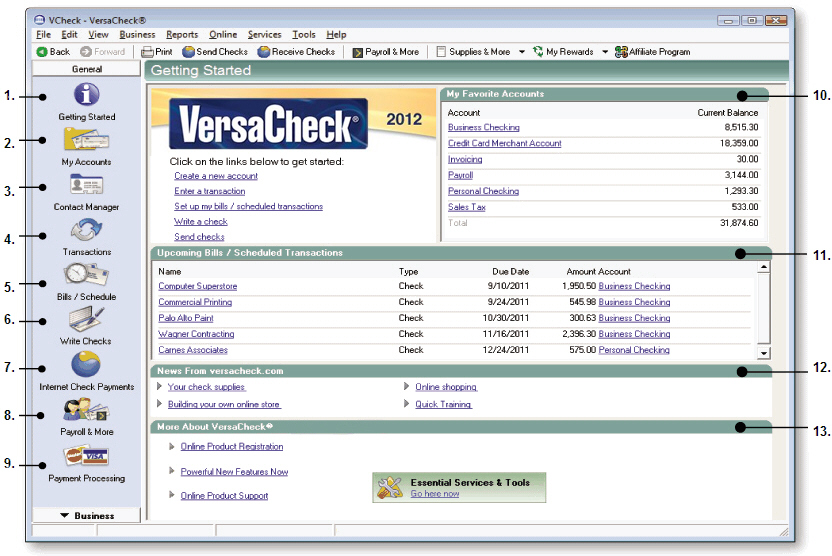Screen dimensions: 832x556
Task: Expand the Supplies & More dropdown arrow
Action: pos(522,51)
